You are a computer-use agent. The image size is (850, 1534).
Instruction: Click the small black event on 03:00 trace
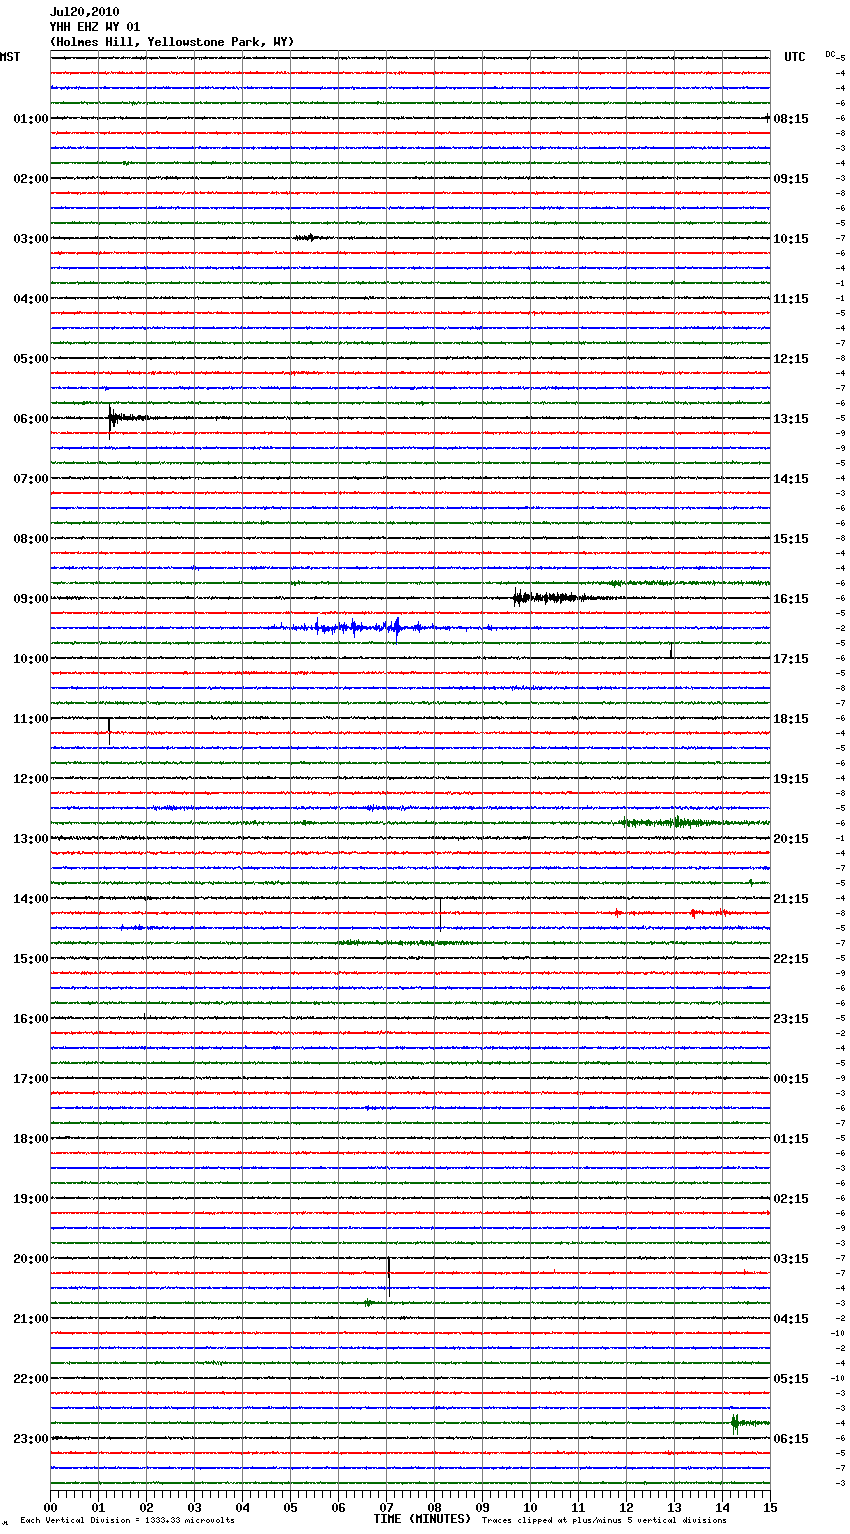pos(308,238)
